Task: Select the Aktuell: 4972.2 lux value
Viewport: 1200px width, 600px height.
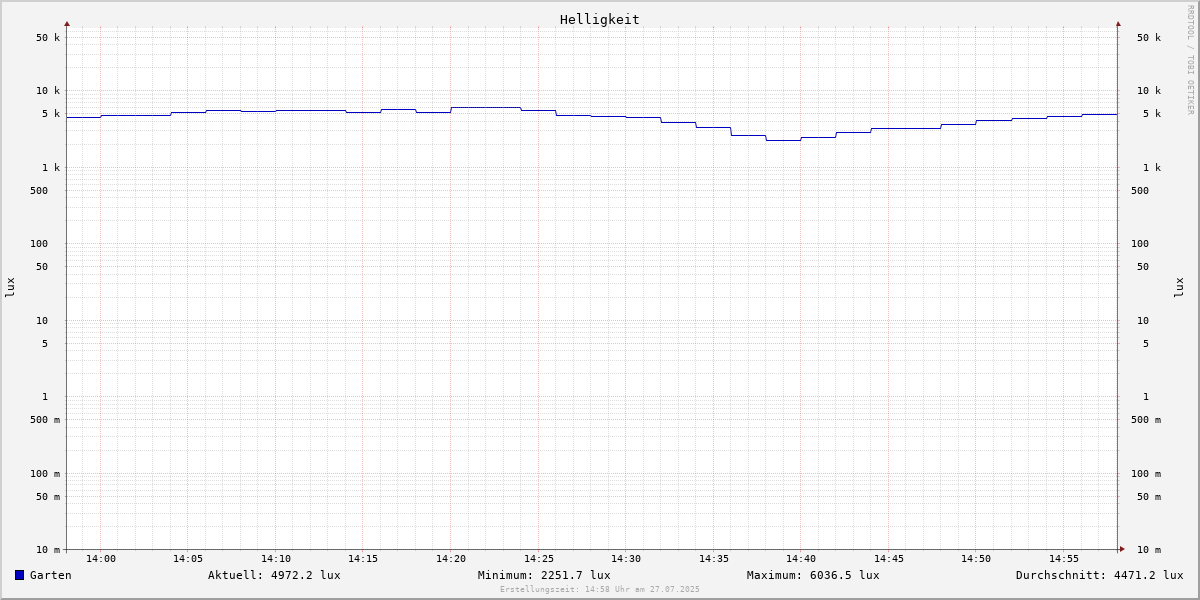Action: coord(274,575)
